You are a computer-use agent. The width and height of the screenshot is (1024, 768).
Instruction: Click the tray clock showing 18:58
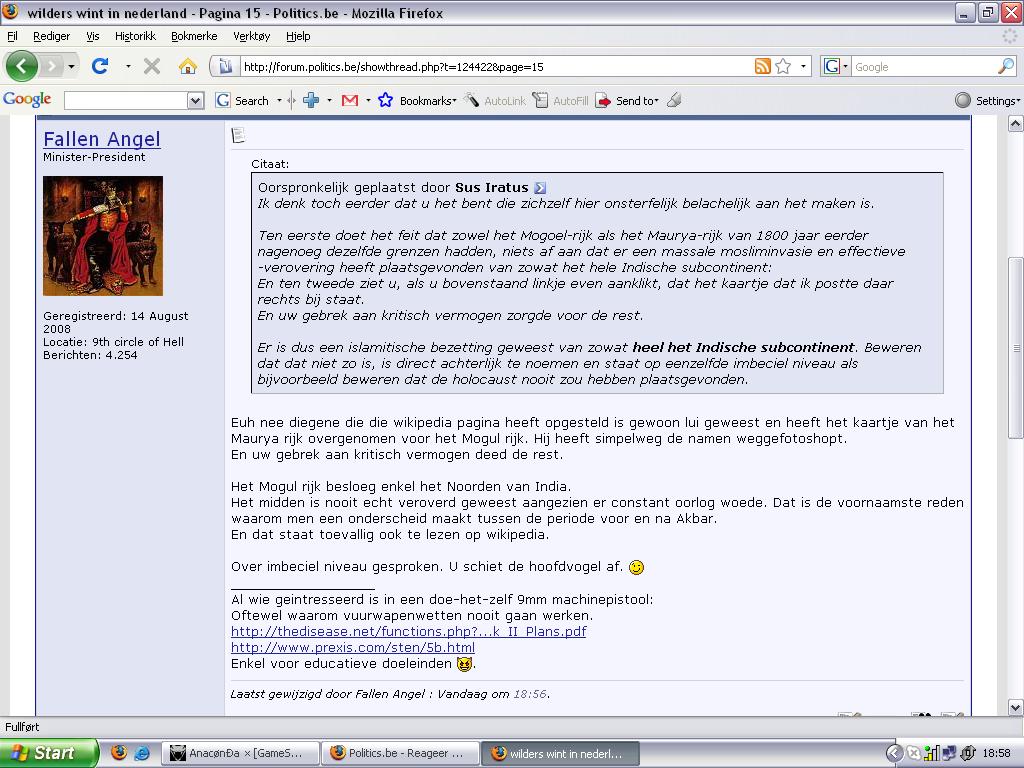(x=997, y=753)
